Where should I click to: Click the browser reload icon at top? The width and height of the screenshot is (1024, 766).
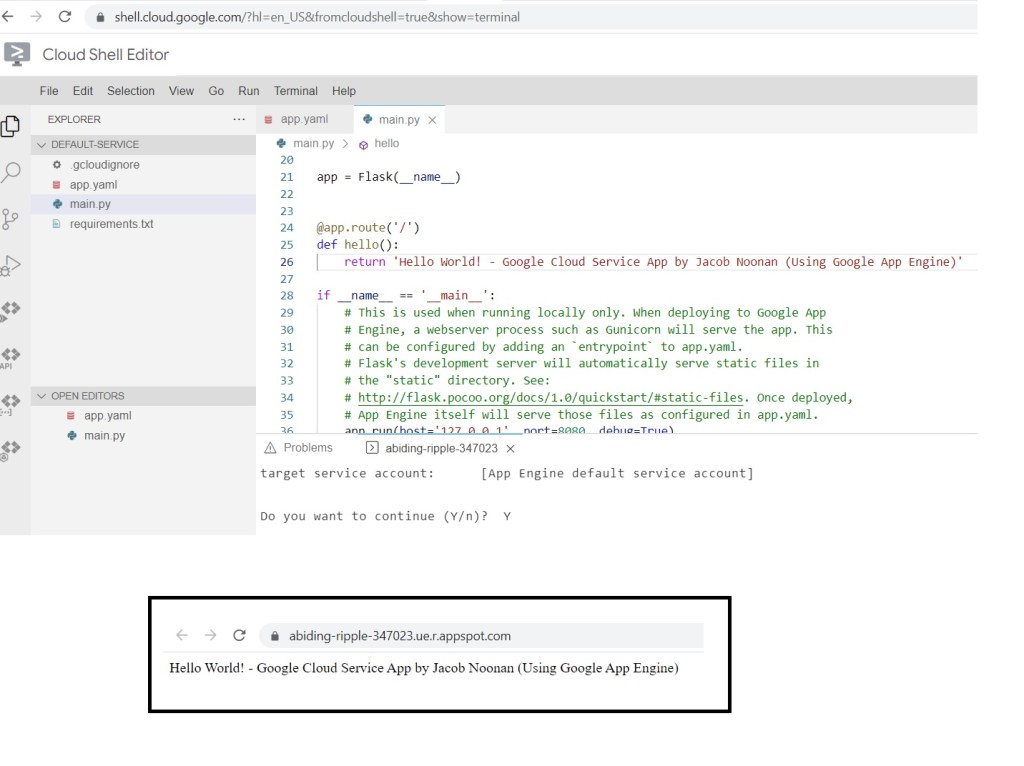[65, 17]
